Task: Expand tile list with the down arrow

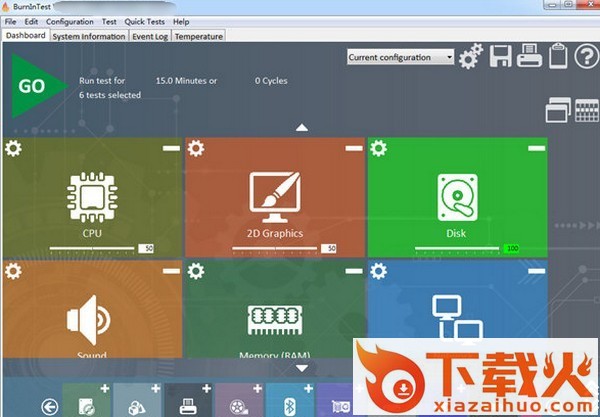Action: [x=302, y=368]
